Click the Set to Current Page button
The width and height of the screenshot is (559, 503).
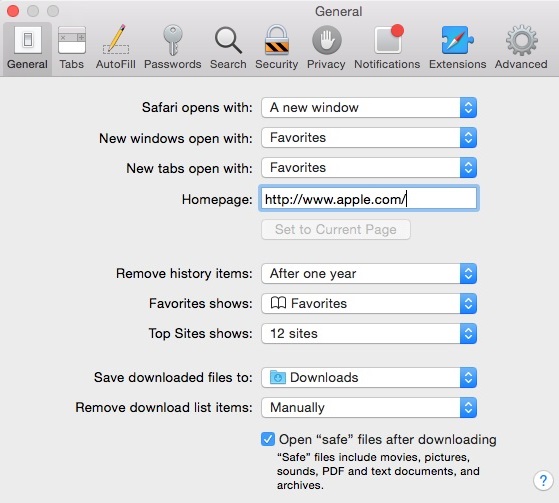click(x=336, y=230)
